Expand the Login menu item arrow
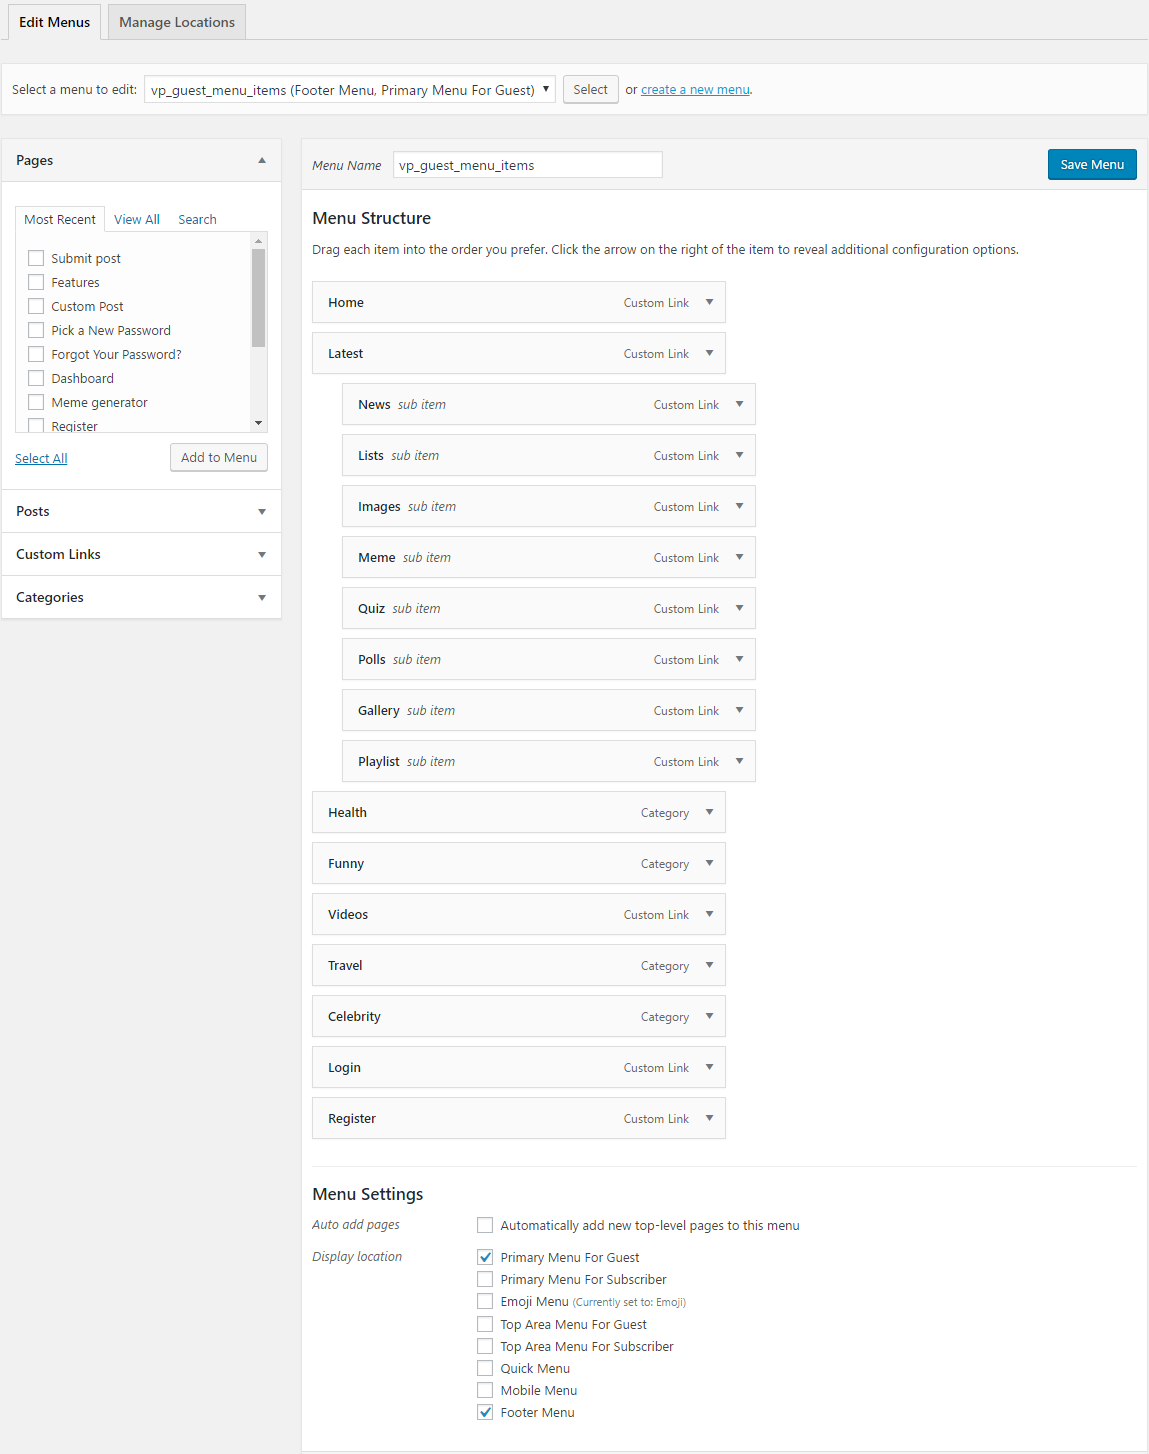 click(709, 1067)
